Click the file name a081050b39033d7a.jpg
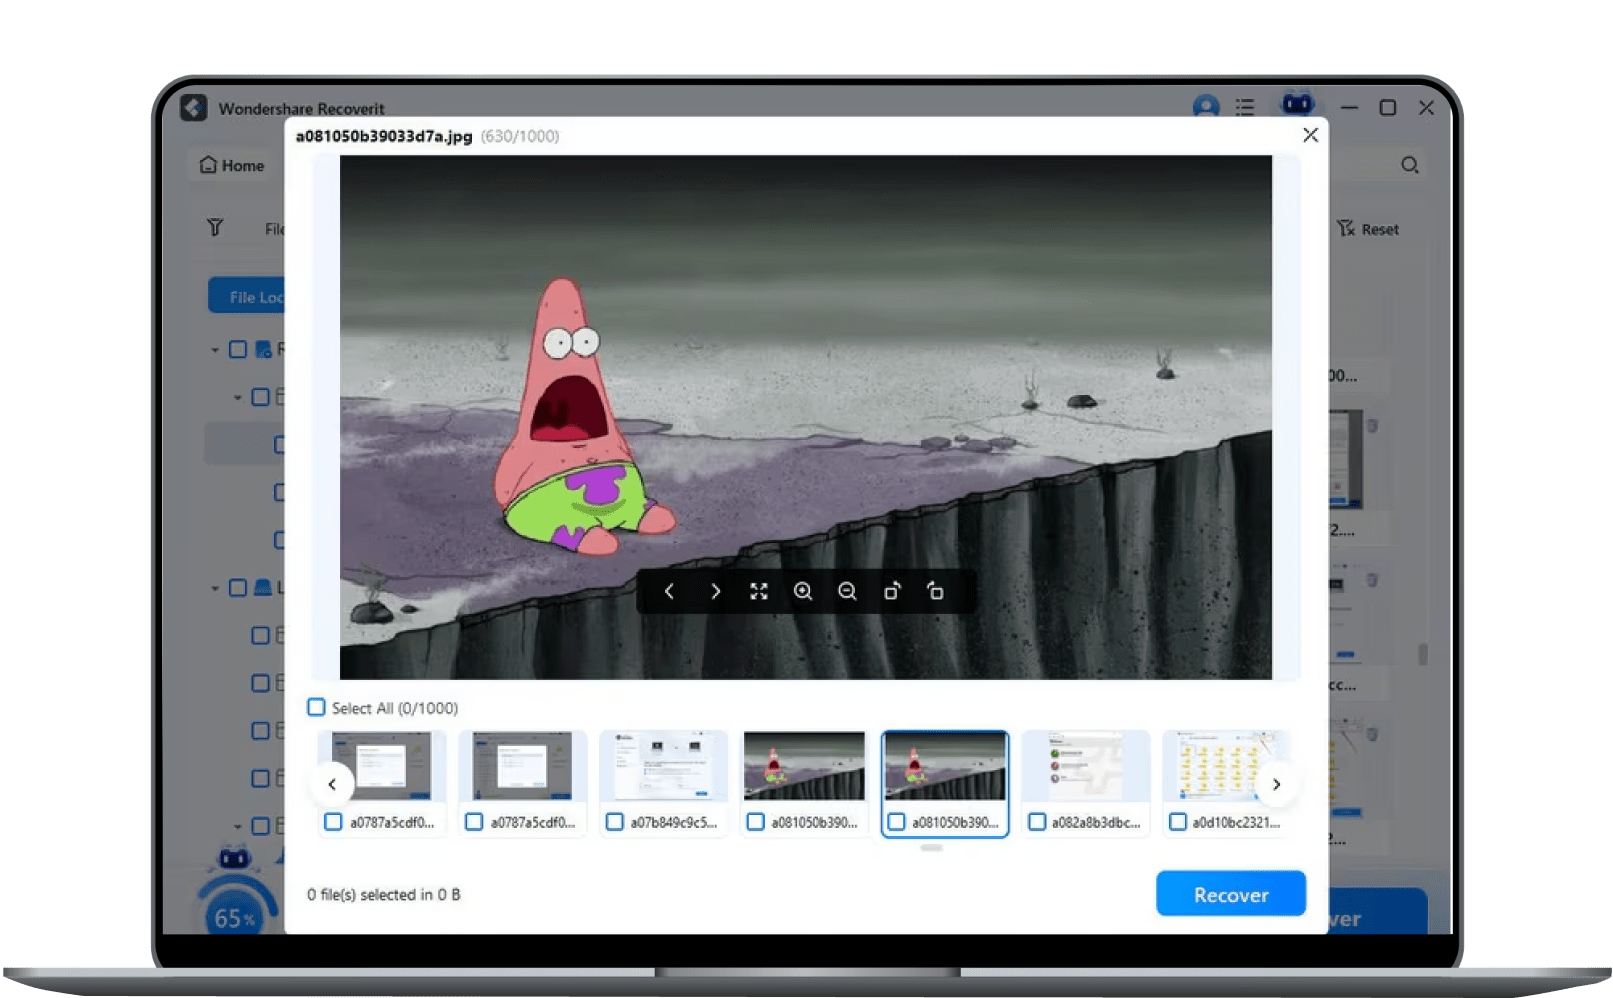The width and height of the screenshot is (1613, 998). (384, 136)
